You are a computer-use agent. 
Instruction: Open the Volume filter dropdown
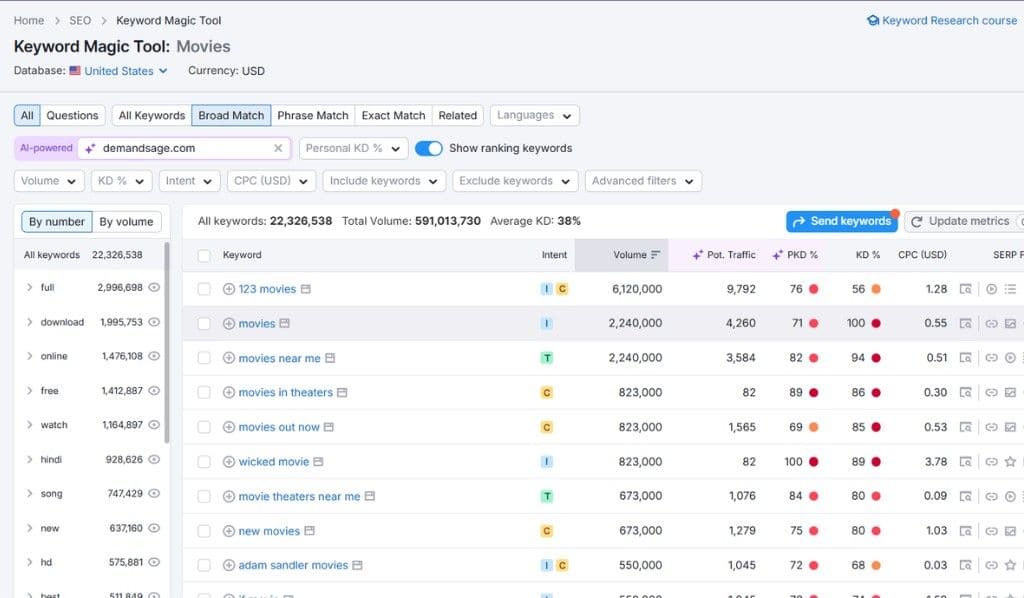(x=49, y=181)
